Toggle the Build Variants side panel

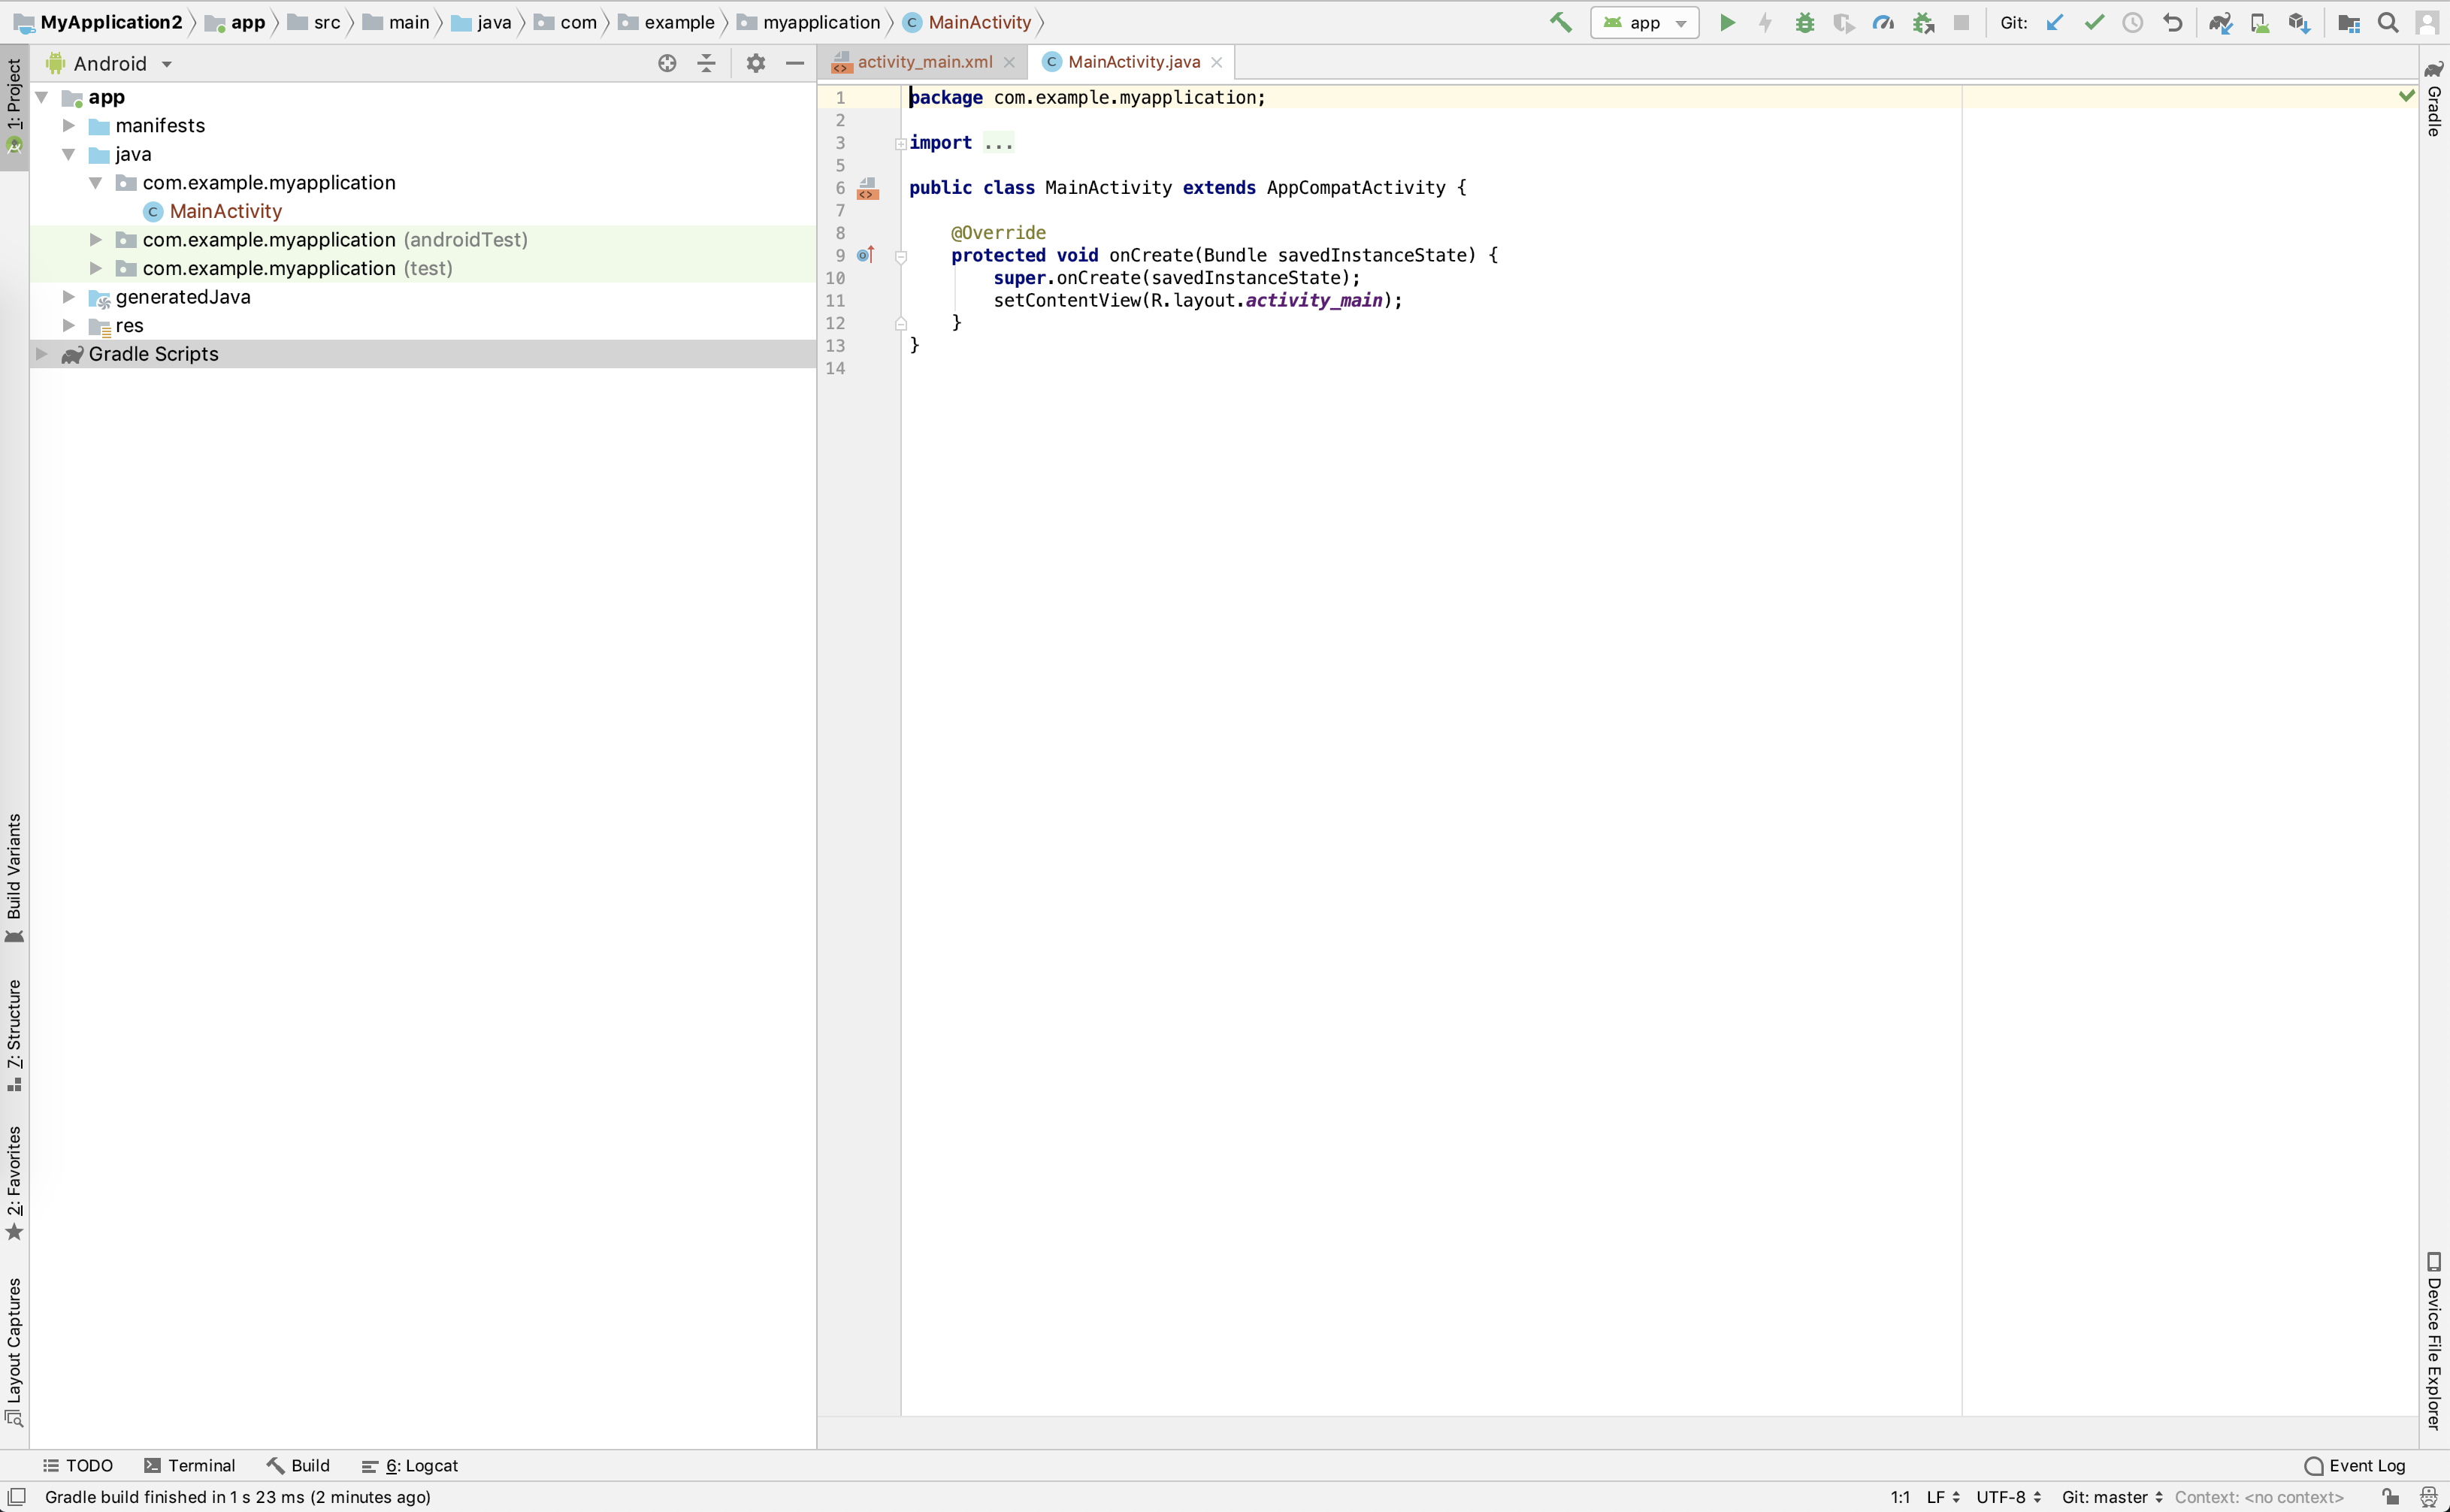(x=14, y=877)
